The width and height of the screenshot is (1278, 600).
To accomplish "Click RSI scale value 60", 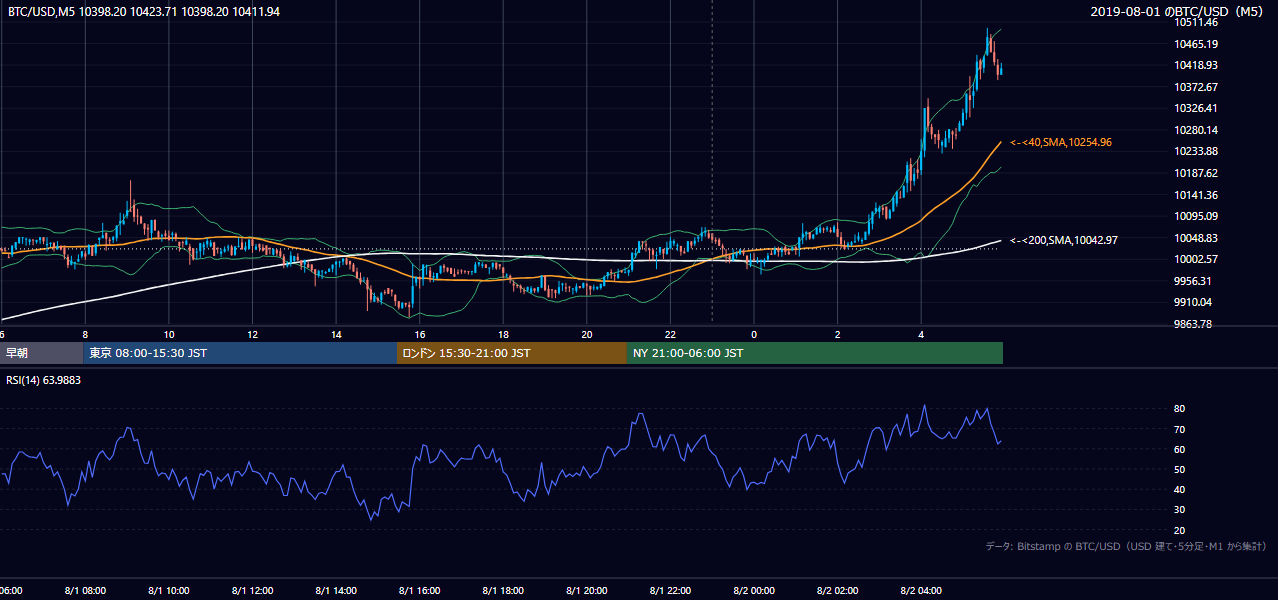I will pyautogui.click(x=1180, y=449).
